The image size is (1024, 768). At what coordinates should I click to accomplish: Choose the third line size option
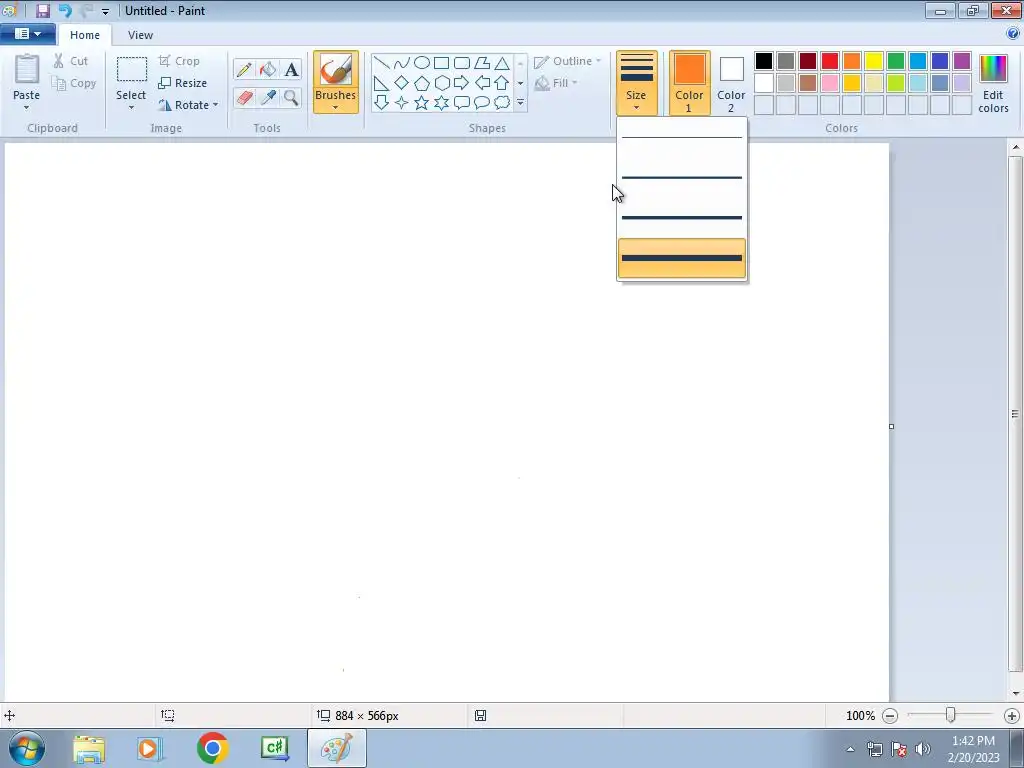[x=682, y=217]
